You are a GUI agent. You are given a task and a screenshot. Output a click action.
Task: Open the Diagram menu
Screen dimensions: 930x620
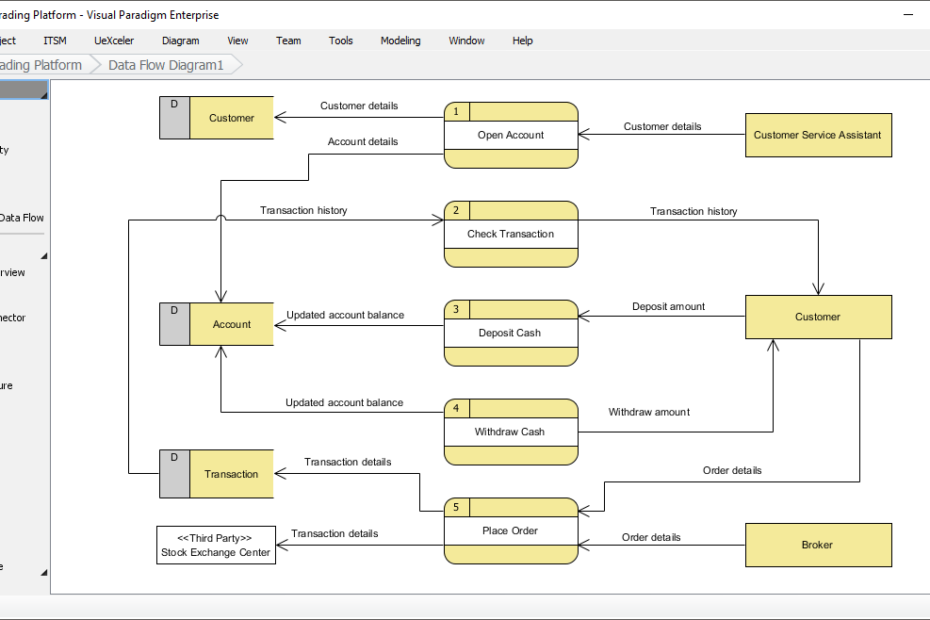[x=180, y=40]
